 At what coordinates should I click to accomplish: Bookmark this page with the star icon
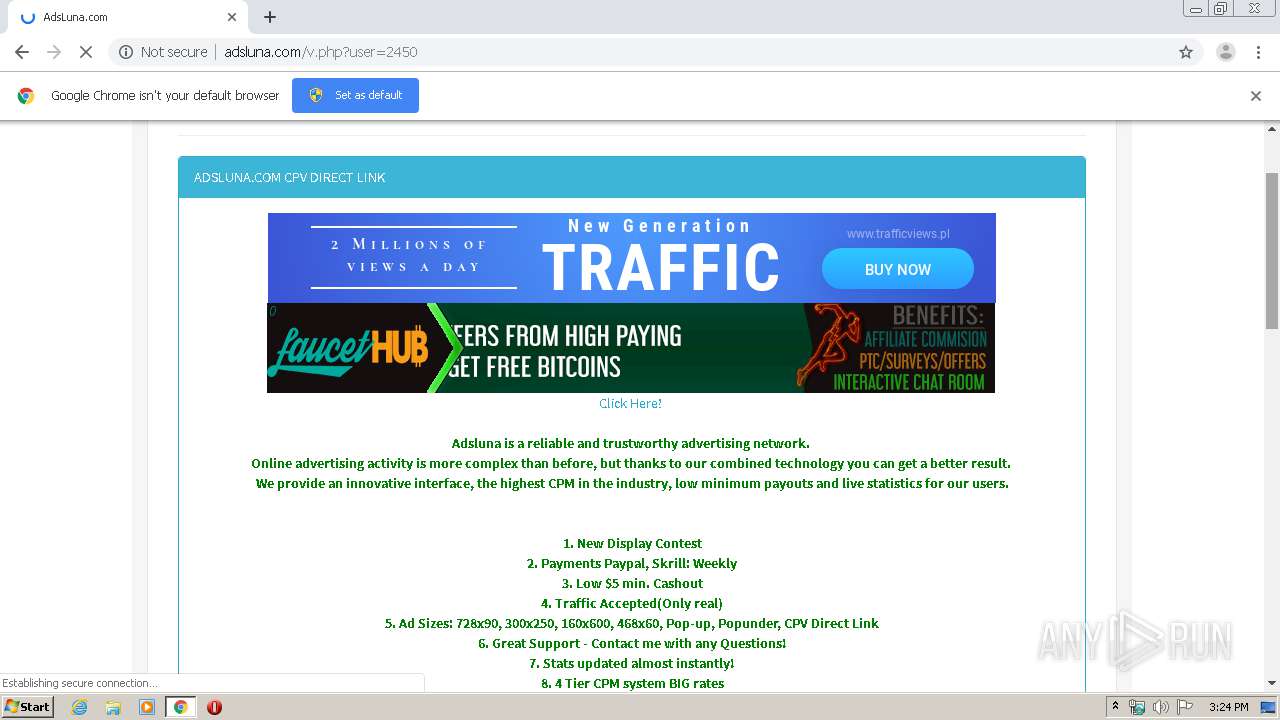point(1186,52)
